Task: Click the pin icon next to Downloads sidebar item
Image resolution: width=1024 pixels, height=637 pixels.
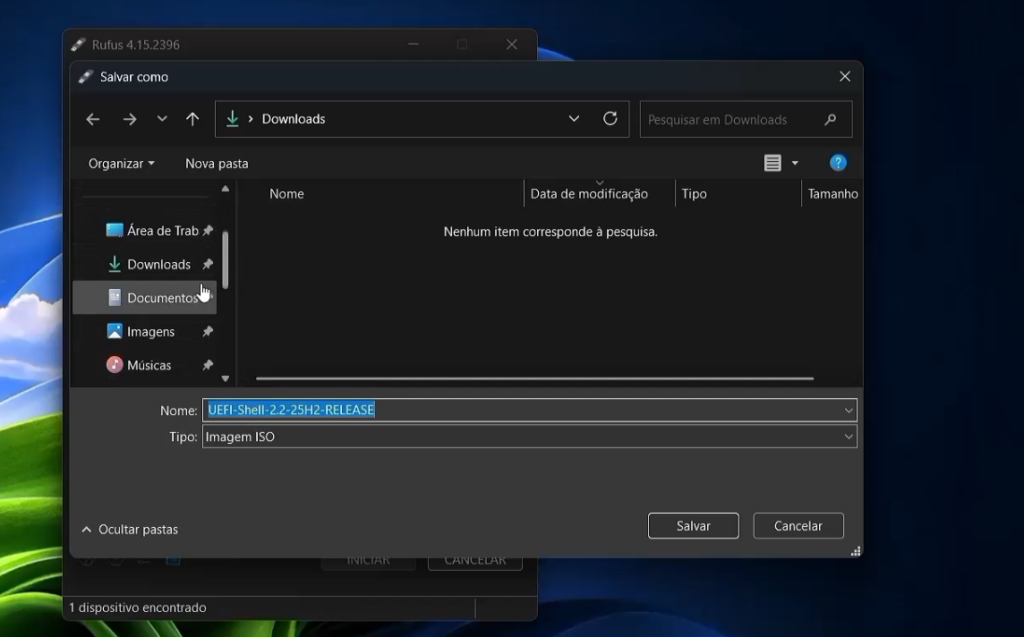Action: click(x=208, y=265)
